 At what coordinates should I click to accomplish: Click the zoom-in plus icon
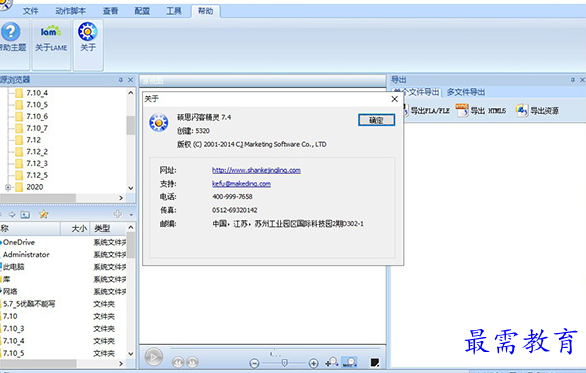[x=313, y=363]
